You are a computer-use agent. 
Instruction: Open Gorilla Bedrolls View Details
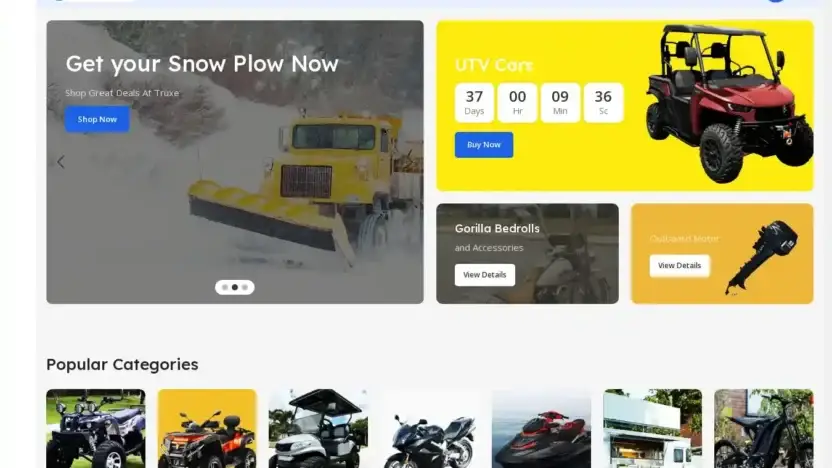point(484,274)
